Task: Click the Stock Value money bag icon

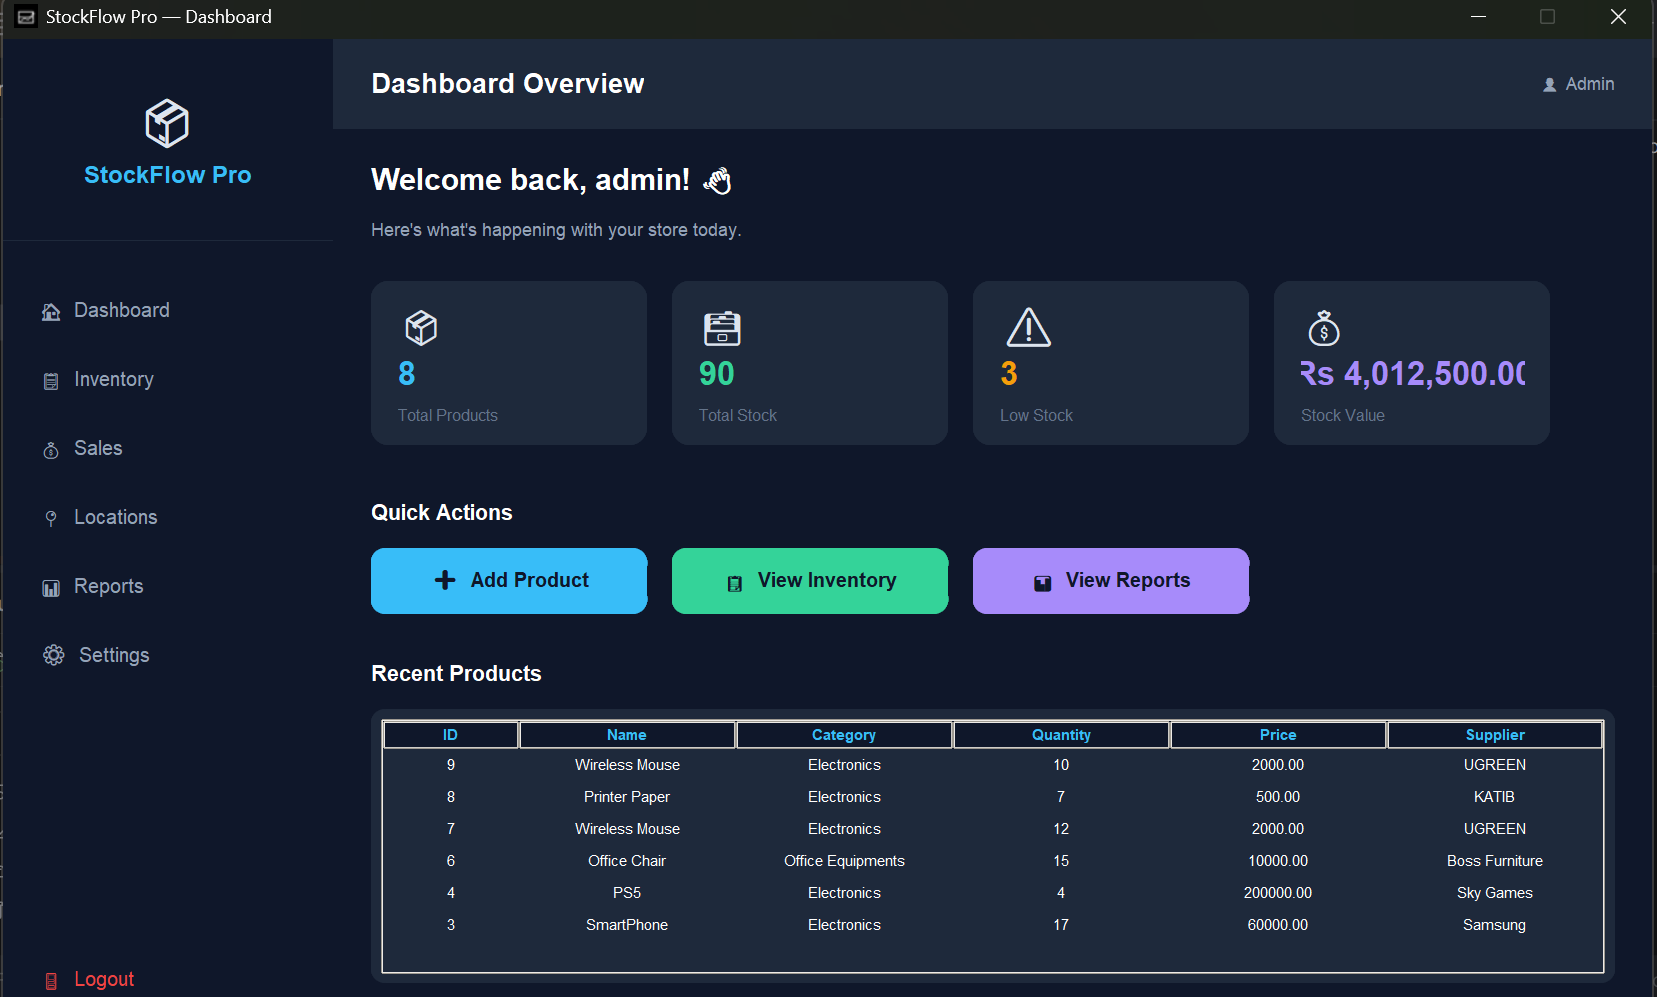Action: (1324, 327)
